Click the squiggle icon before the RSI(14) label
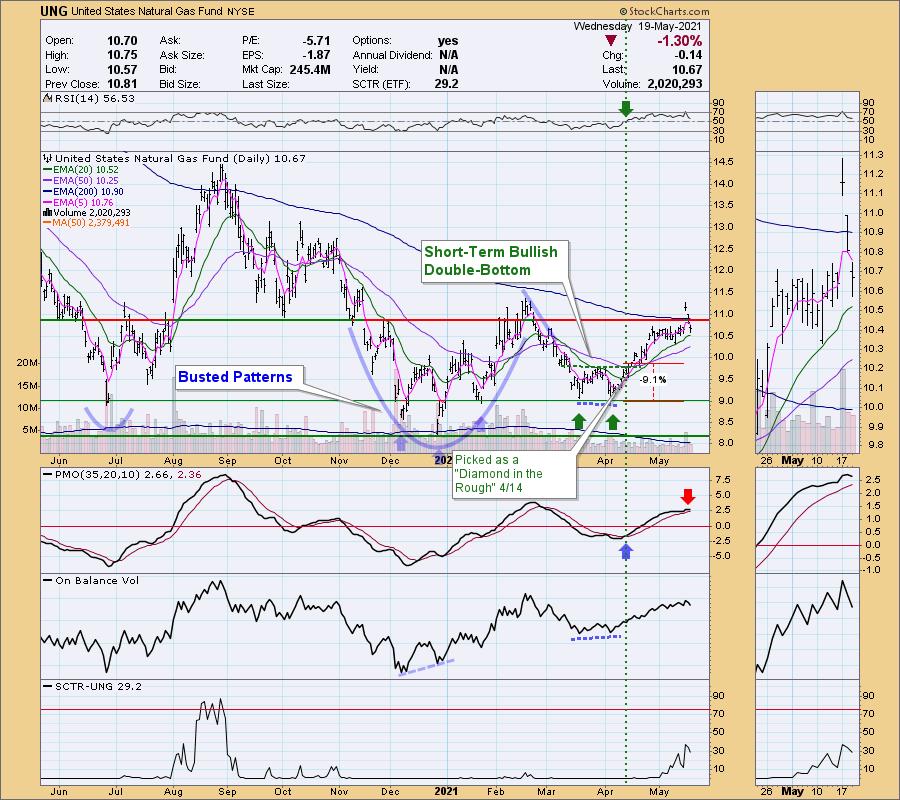 point(48,98)
